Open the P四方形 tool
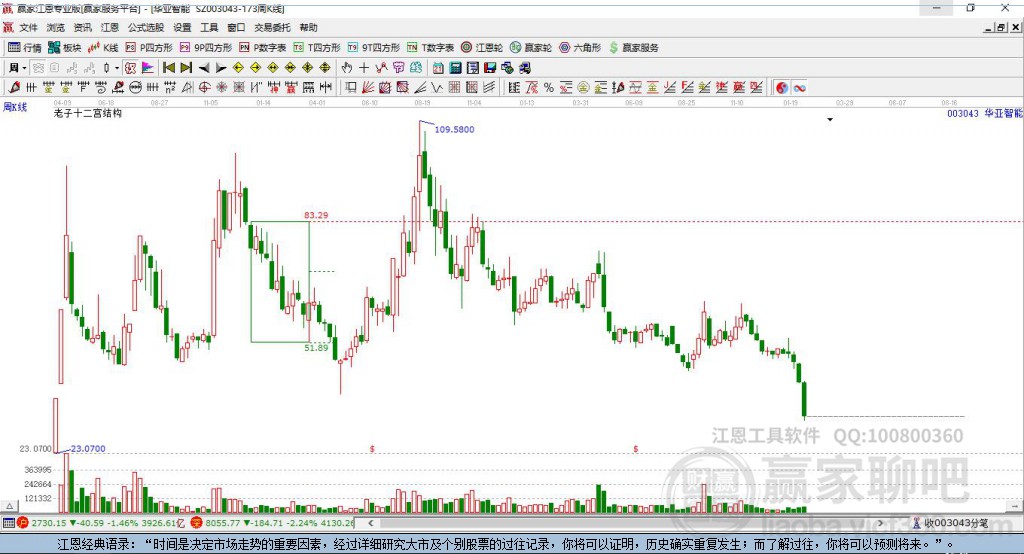 pyautogui.click(x=149, y=48)
